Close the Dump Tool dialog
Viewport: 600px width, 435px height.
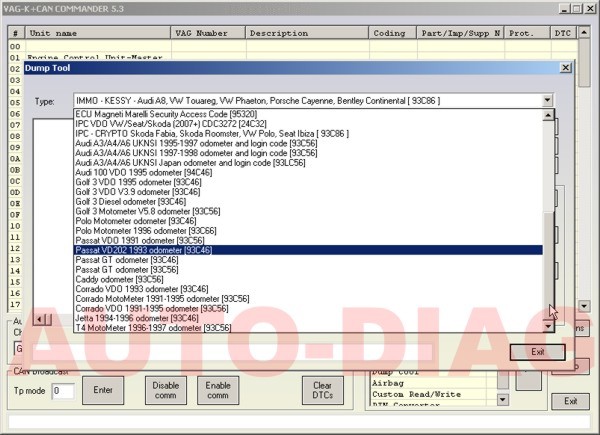pyautogui.click(x=566, y=68)
